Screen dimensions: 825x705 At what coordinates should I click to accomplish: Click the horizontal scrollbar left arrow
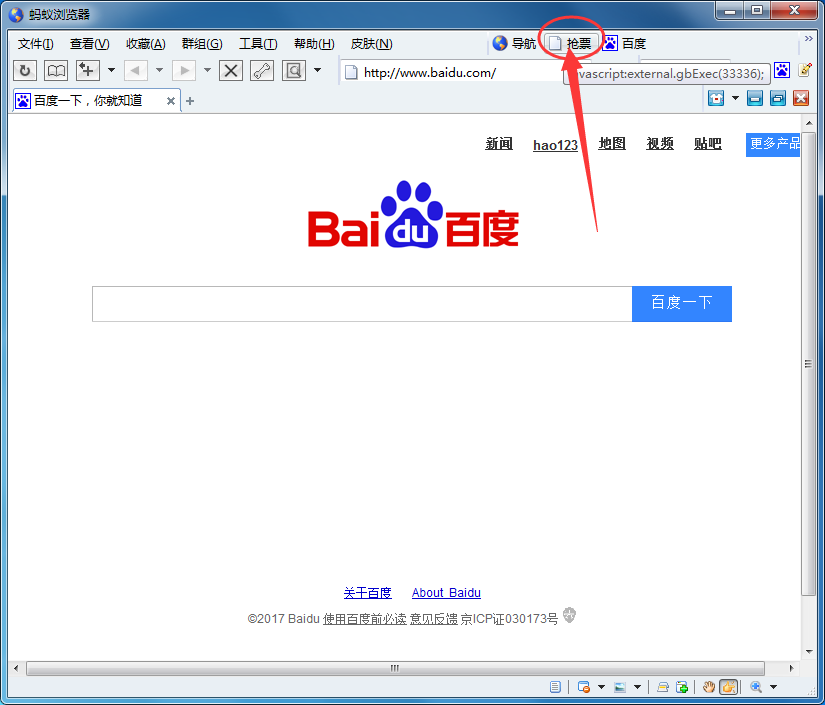coord(16,668)
